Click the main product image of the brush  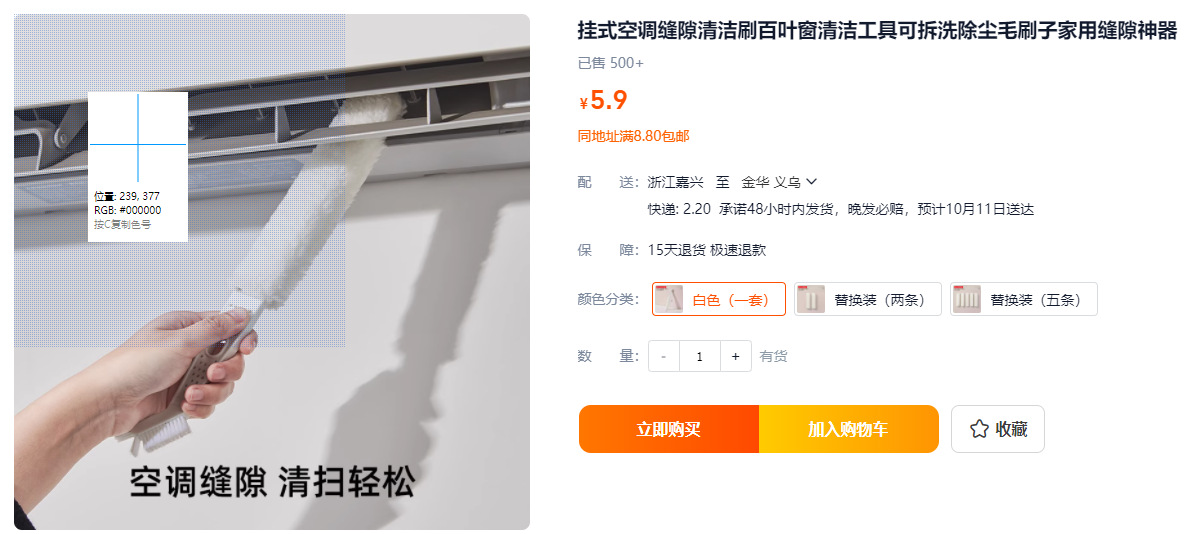click(x=272, y=272)
